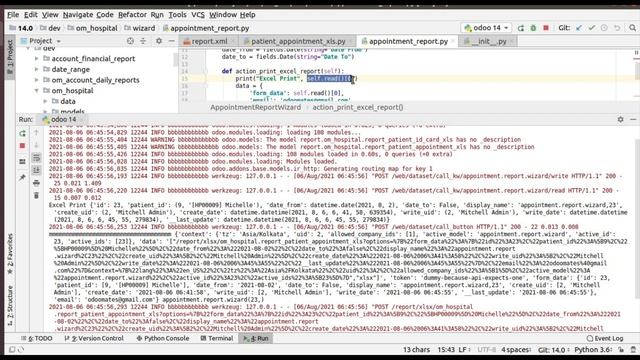Open the Event Log
The height and width of the screenshot is (360, 640).
[x=604, y=338]
